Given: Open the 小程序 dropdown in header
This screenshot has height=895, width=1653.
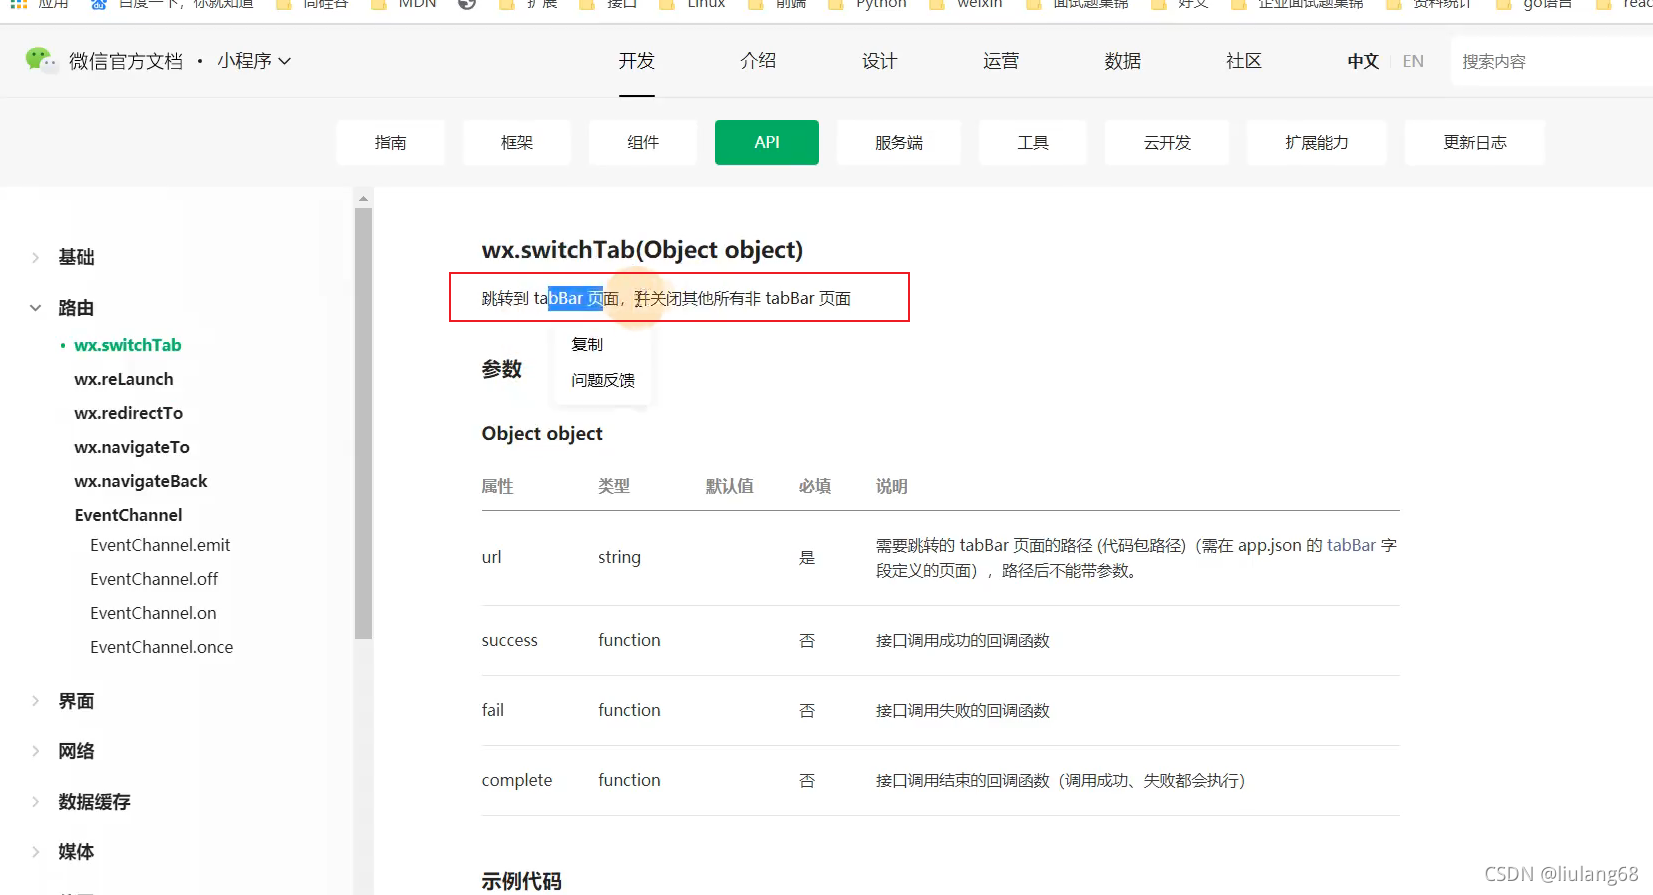Looking at the screenshot, I should 254,61.
